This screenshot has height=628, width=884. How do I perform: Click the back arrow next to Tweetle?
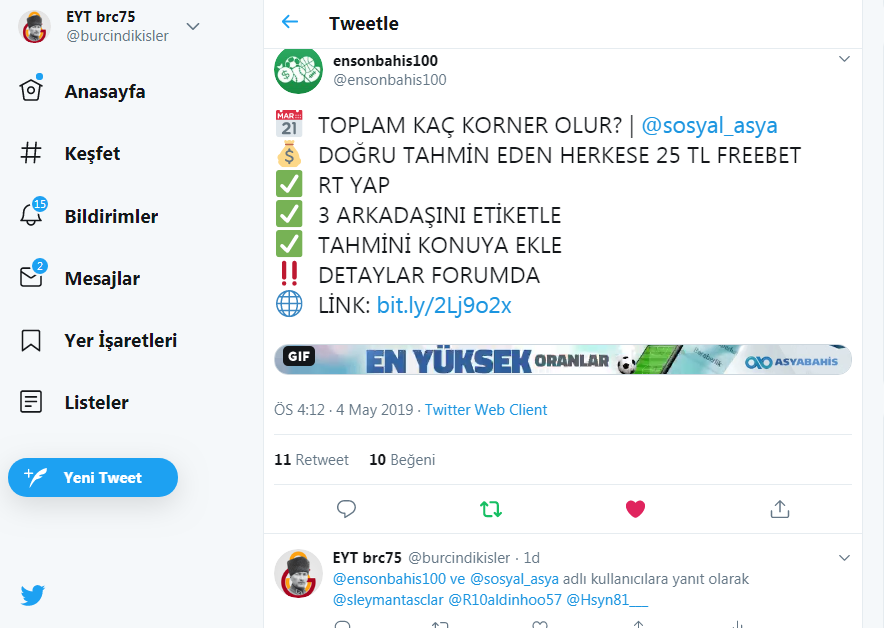click(290, 22)
